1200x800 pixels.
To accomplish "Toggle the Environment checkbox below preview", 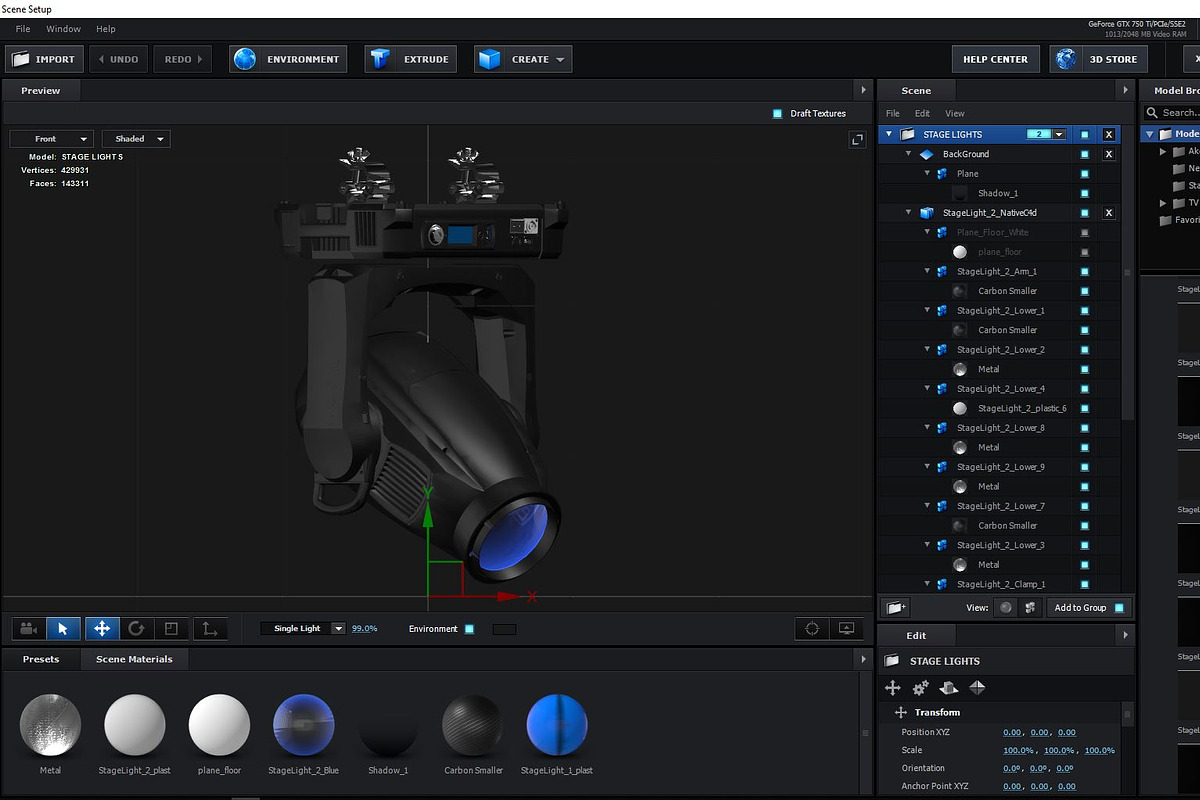I will point(469,629).
